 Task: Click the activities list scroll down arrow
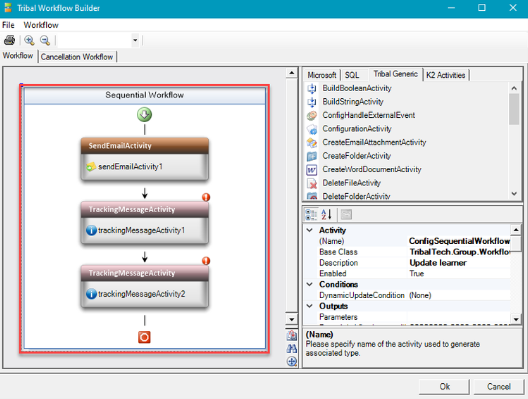(514, 194)
